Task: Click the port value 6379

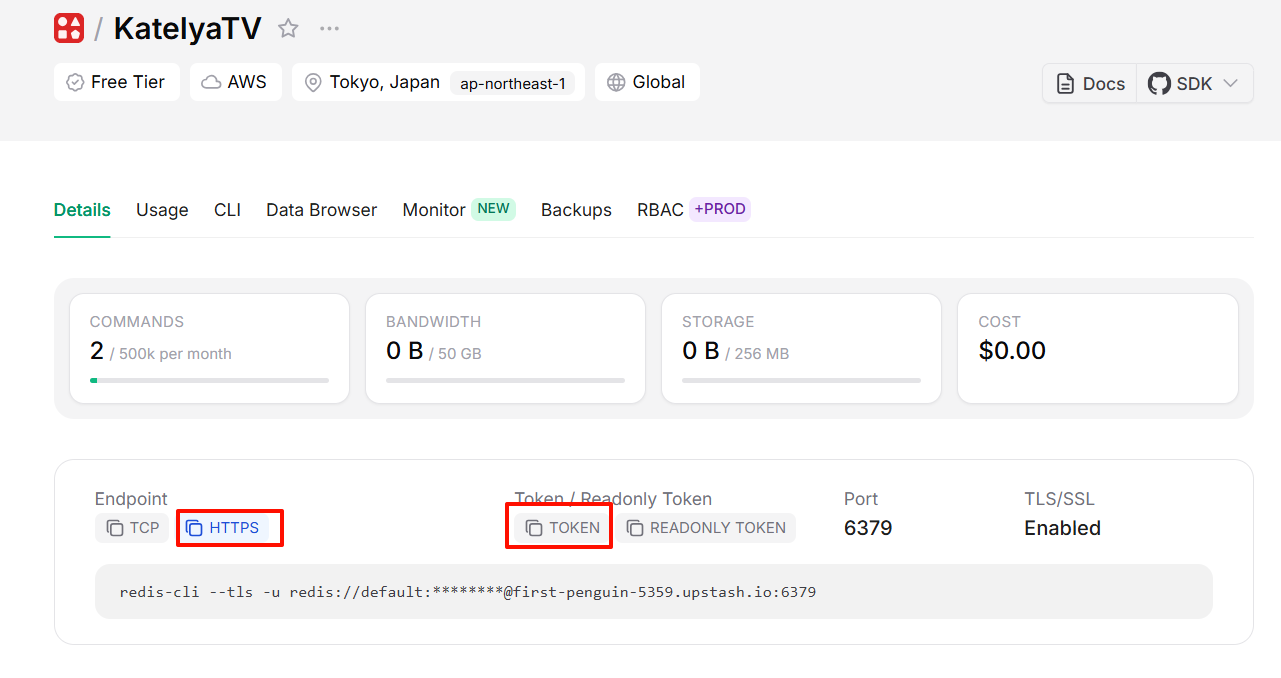Action: point(868,528)
